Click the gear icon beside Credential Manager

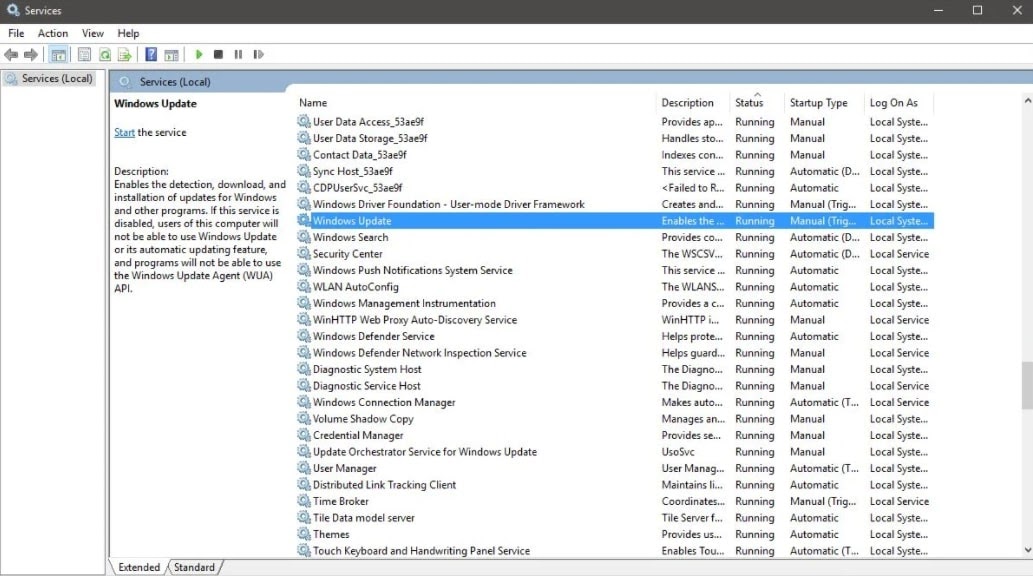304,435
